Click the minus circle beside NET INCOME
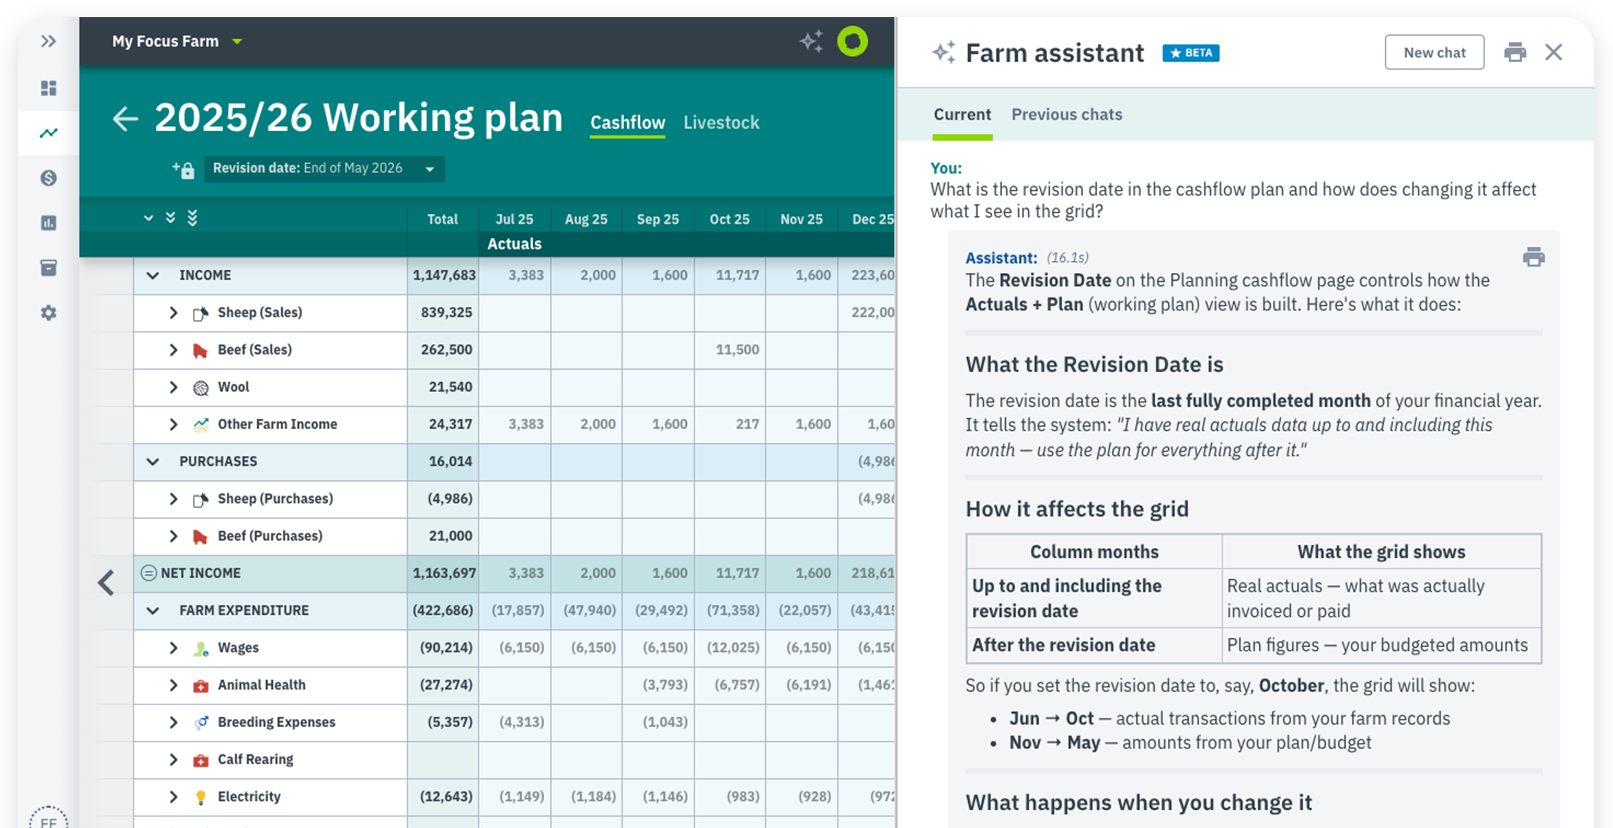 tap(148, 573)
